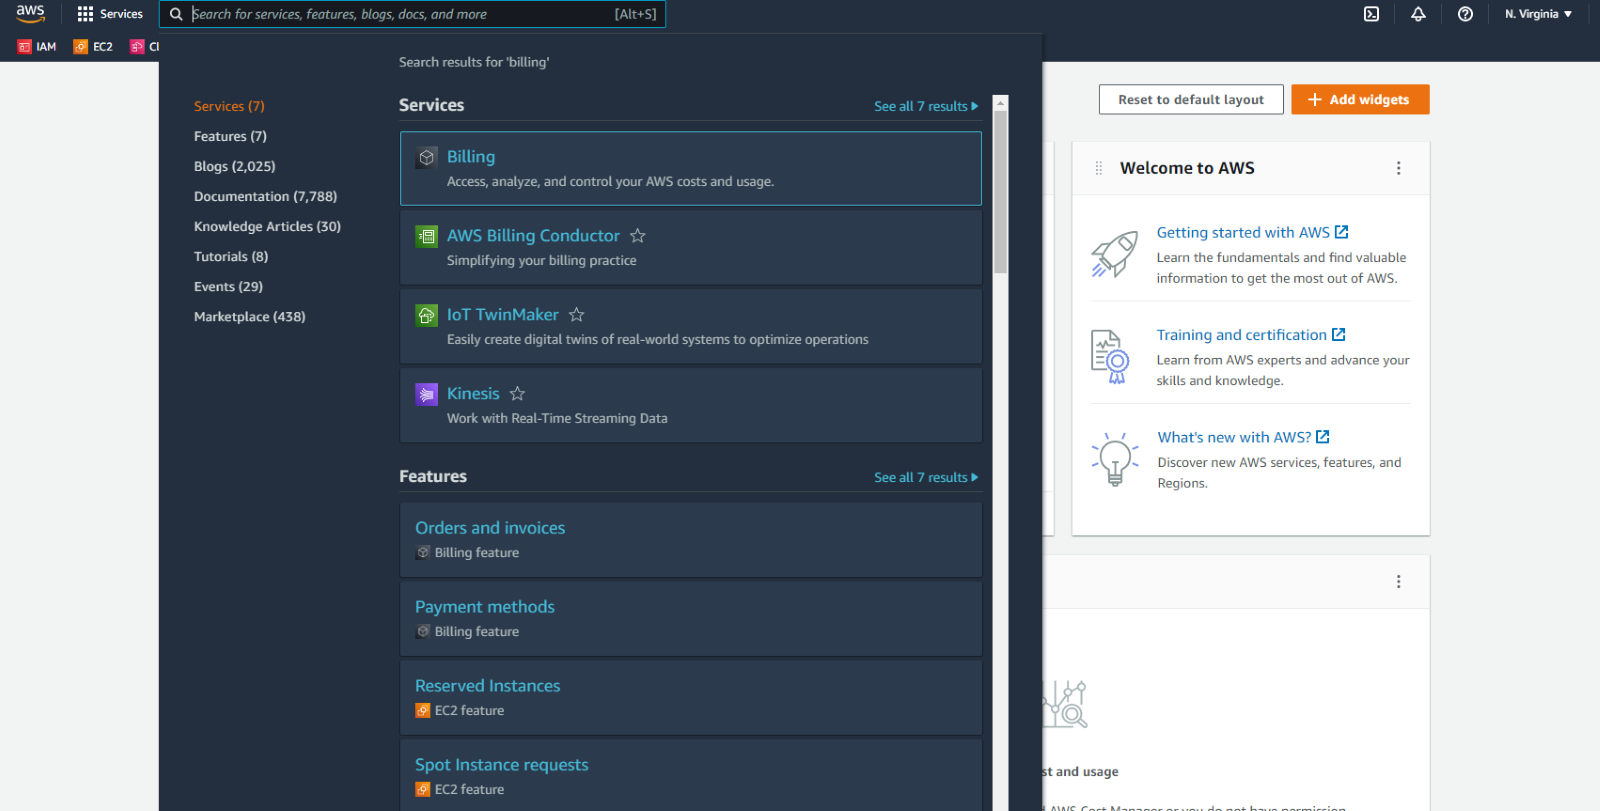Click the help question mark icon

[x=1465, y=14]
